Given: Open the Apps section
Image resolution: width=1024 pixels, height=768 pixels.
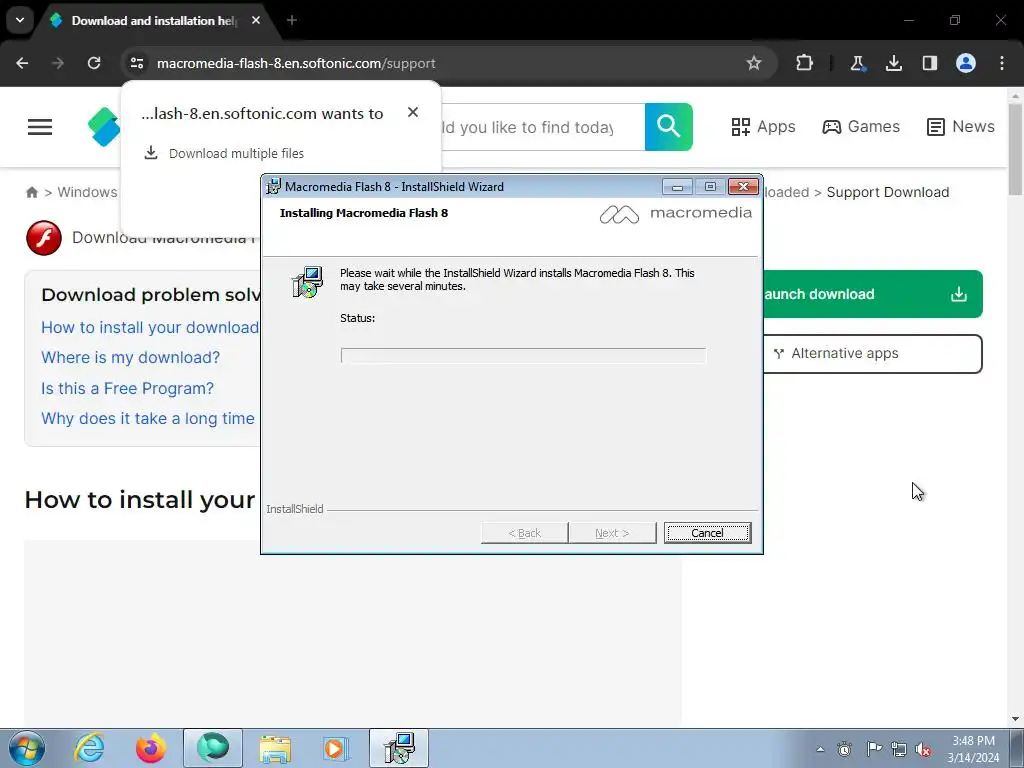Looking at the screenshot, I should coord(763,127).
